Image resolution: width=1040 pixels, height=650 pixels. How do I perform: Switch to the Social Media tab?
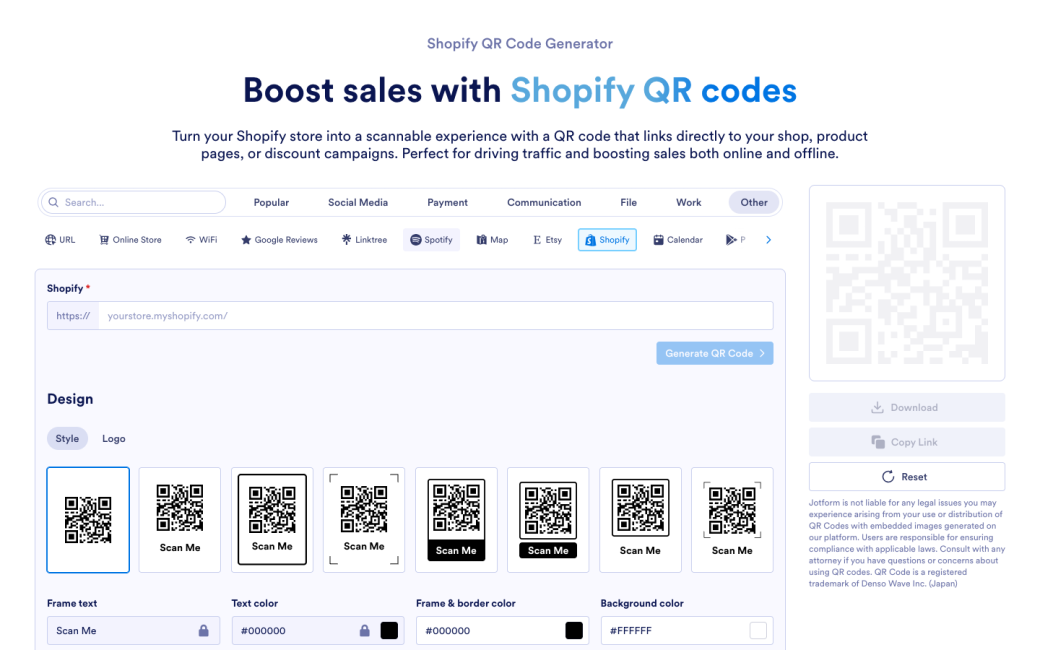coord(358,202)
